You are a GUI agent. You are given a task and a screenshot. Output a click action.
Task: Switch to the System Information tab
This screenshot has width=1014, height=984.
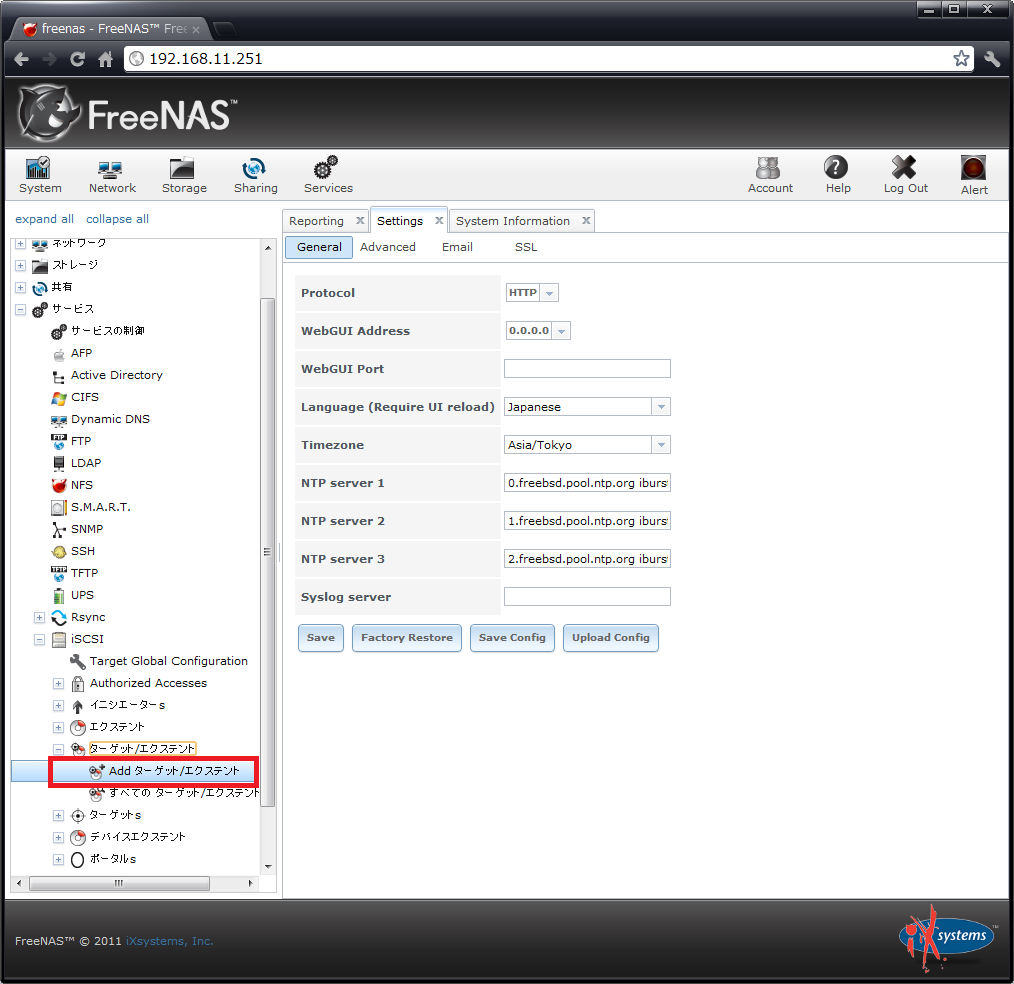(x=513, y=221)
